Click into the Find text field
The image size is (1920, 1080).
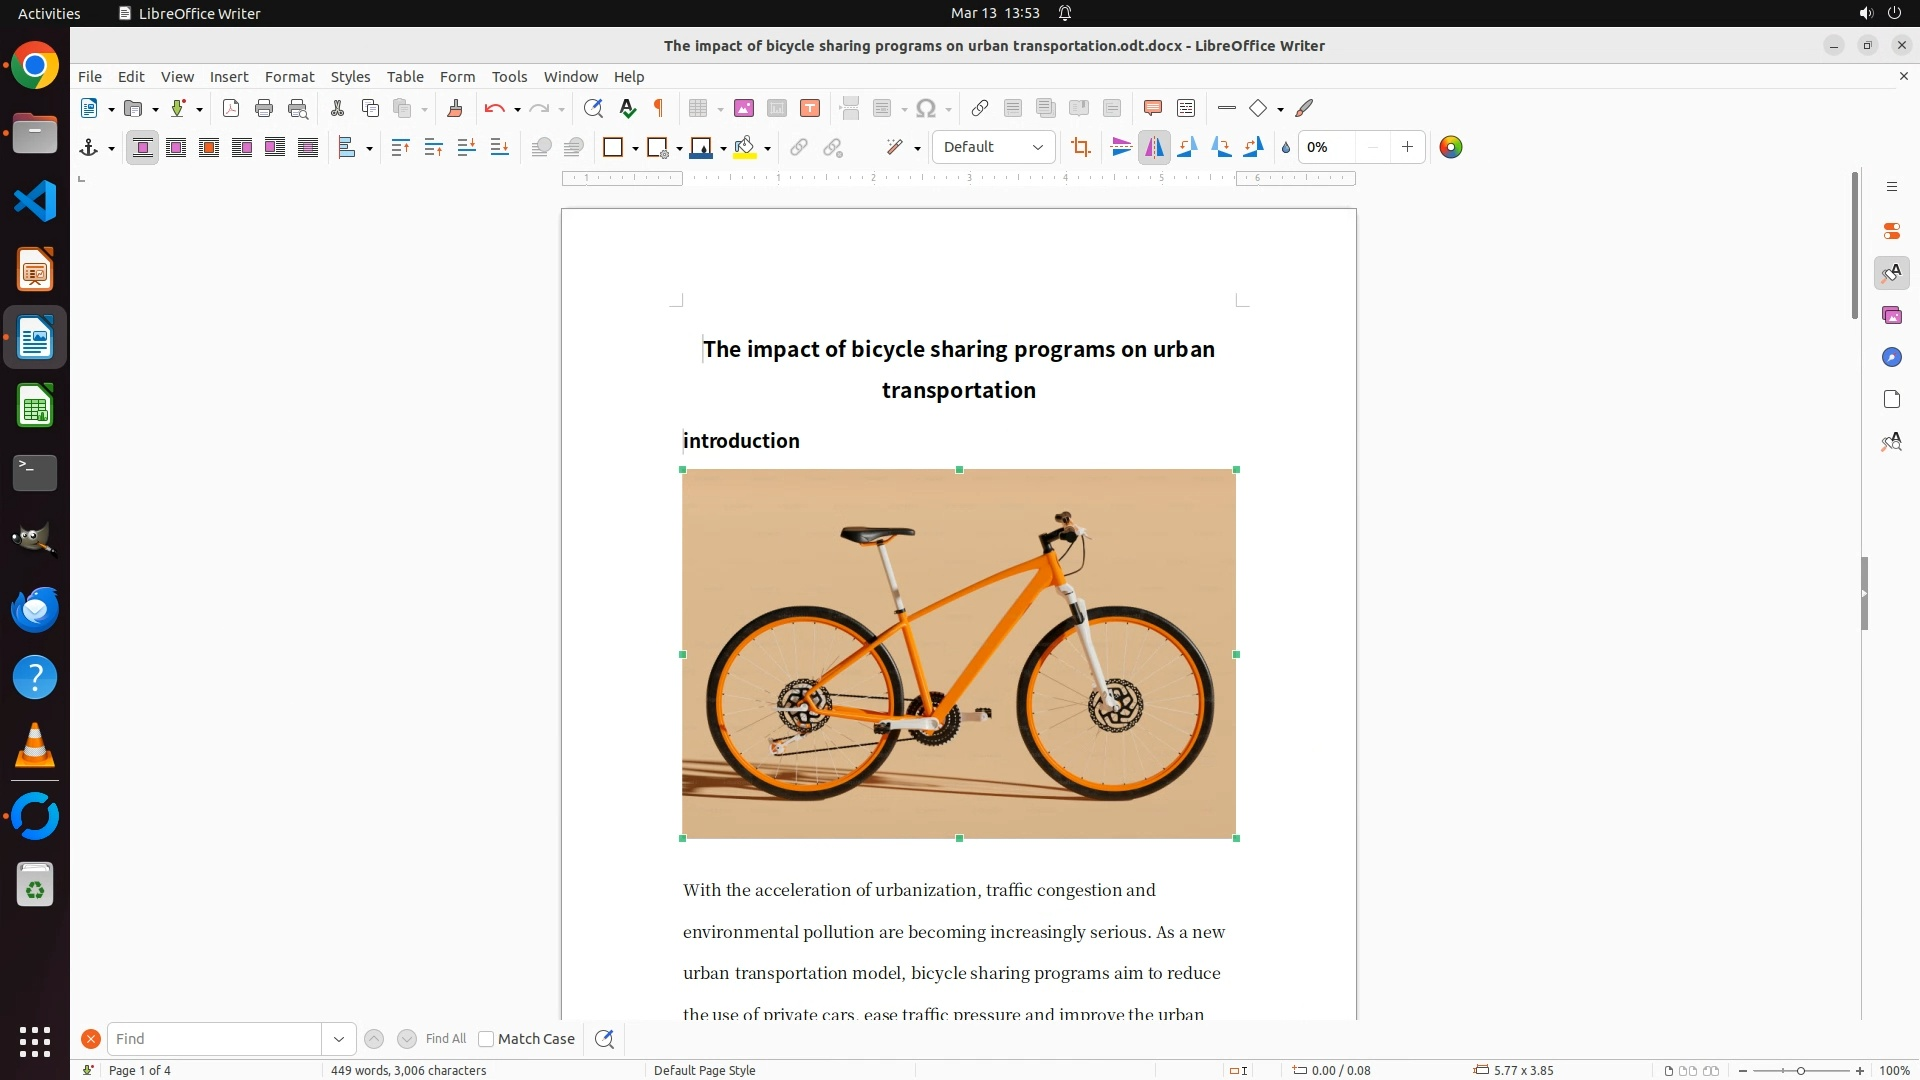point(215,1039)
